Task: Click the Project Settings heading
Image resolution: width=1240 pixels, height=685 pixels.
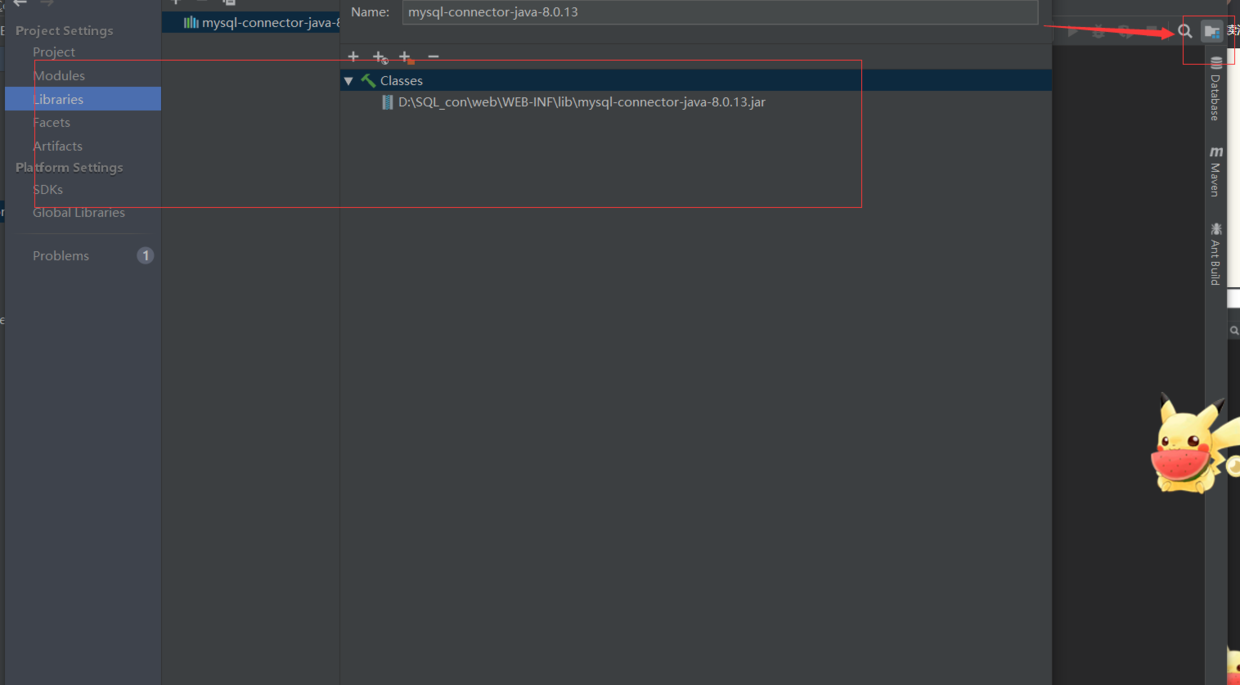Action: tap(64, 30)
